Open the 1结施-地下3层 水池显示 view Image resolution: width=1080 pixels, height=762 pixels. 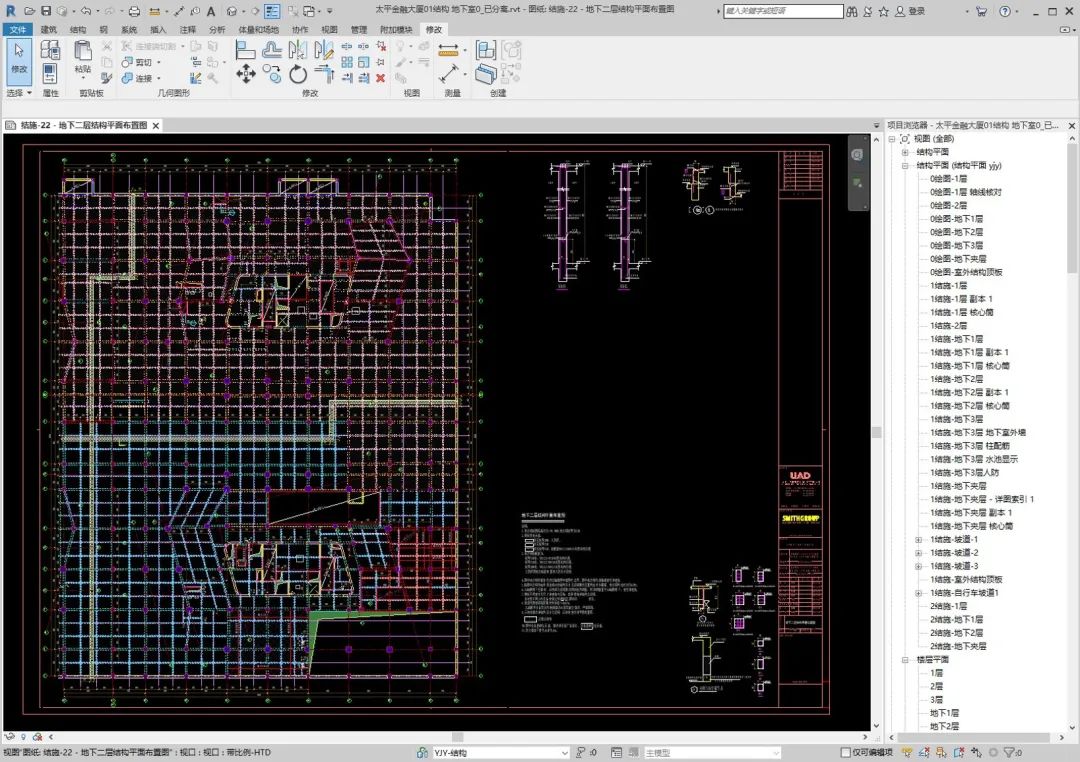[974, 459]
